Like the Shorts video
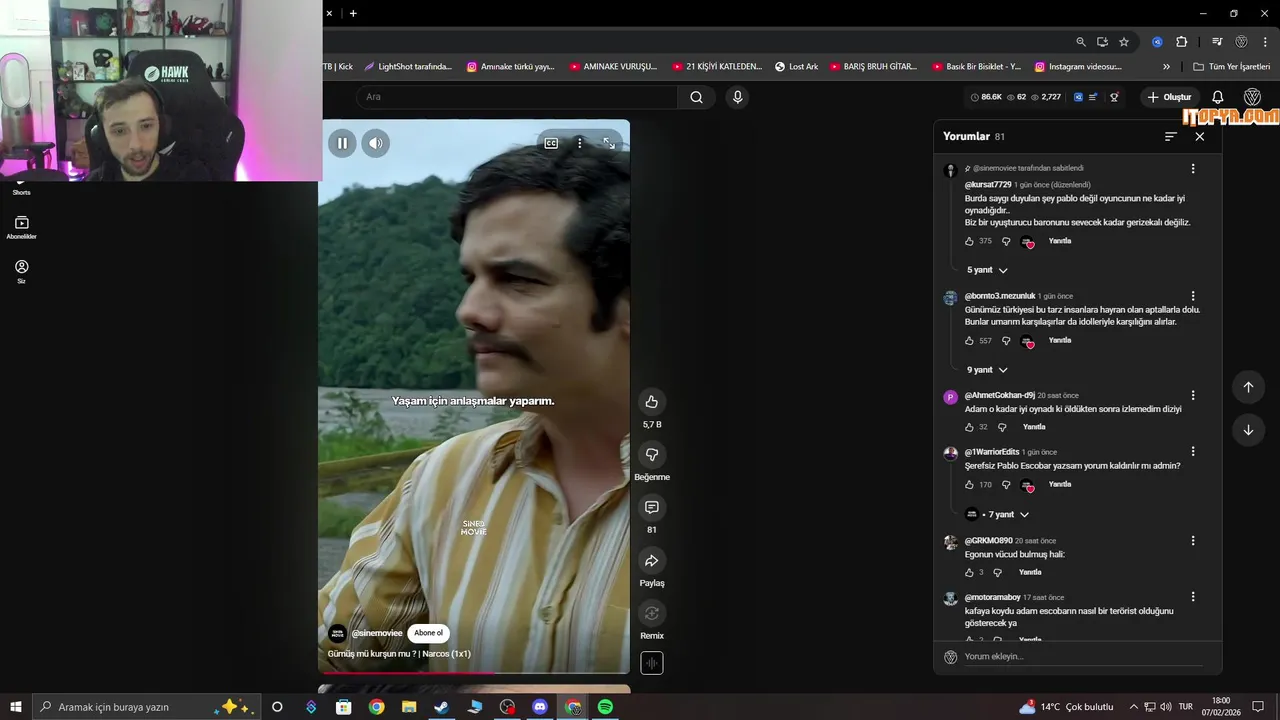 tap(652, 401)
